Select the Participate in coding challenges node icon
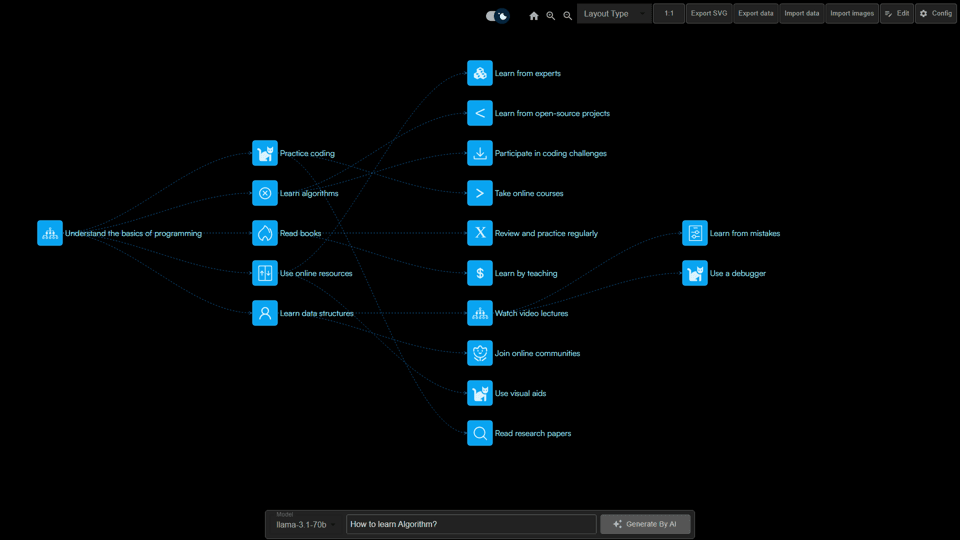The image size is (960, 540). click(x=479, y=153)
